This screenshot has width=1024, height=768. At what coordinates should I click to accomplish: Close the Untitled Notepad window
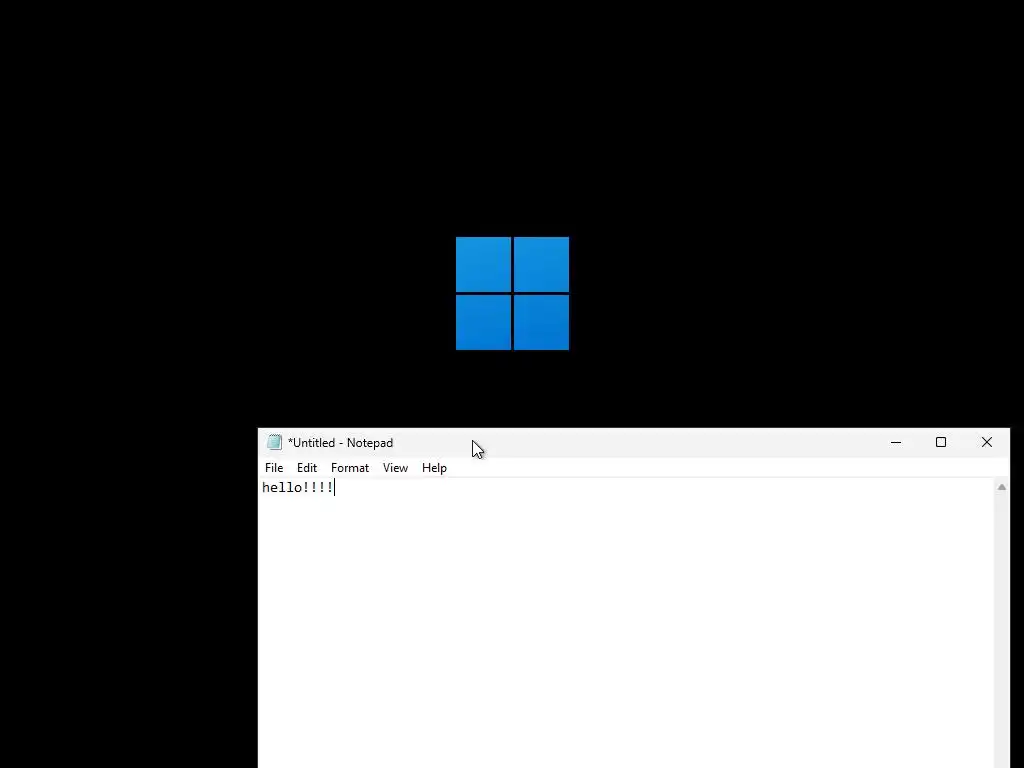click(x=987, y=442)
